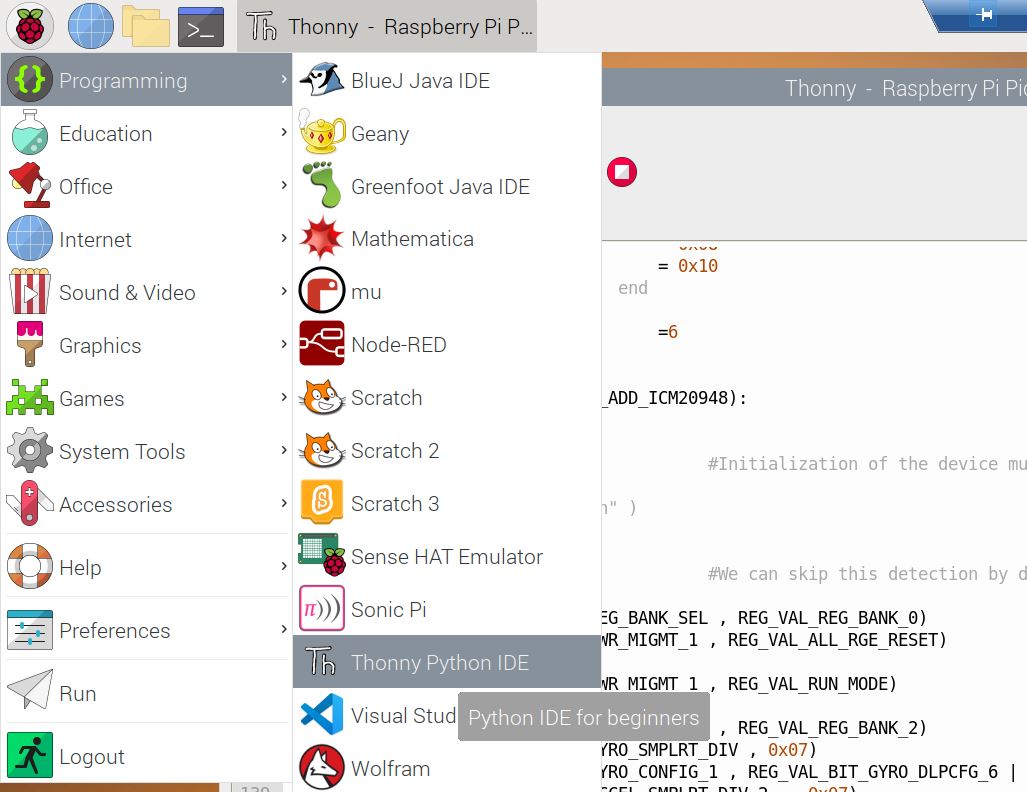Click the Logout running man icon
Screen dimensions: 1027x792
click(x=29, y=755)
